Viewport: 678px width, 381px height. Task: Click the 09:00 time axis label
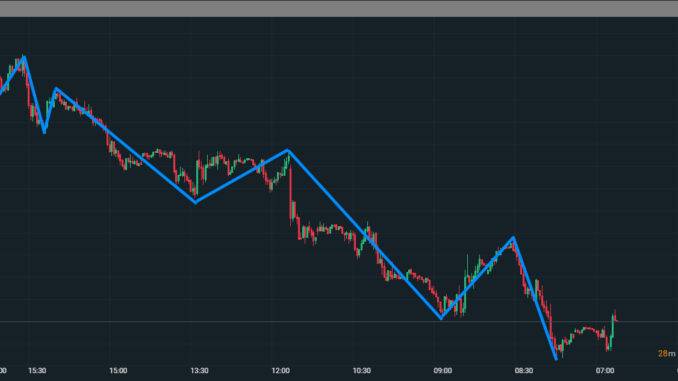point(443,371)
